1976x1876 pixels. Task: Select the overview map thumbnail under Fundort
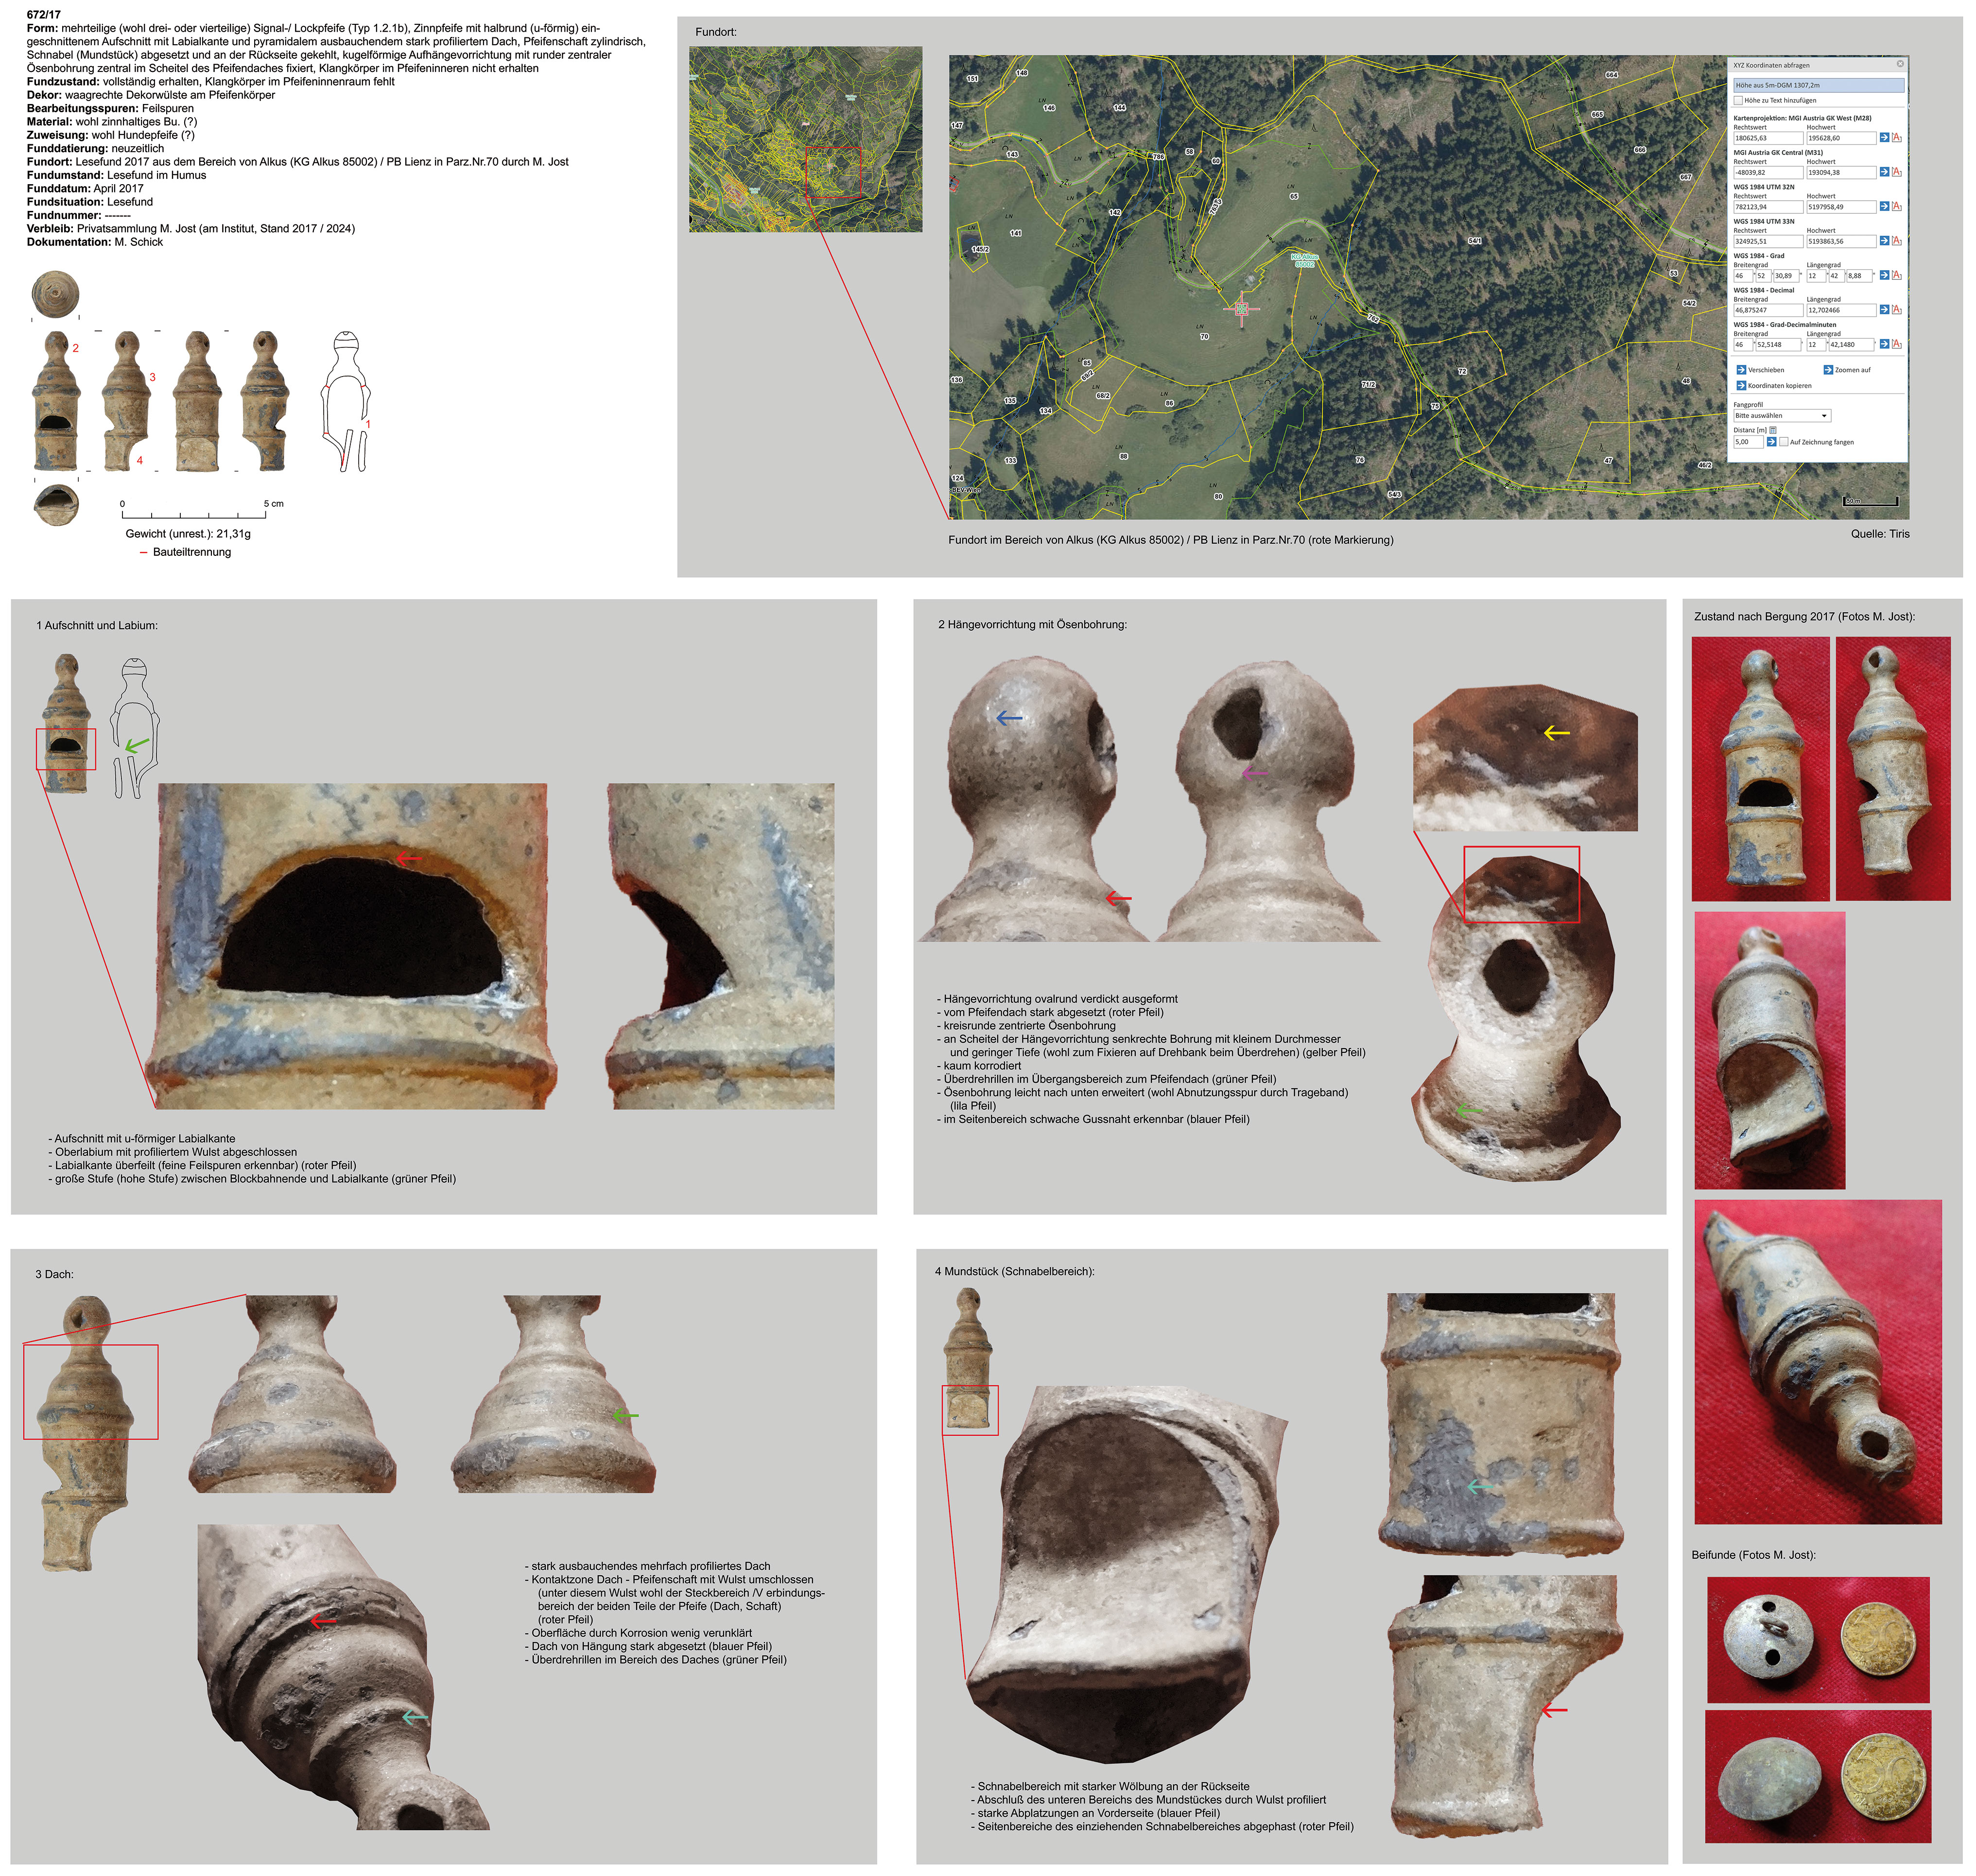[805, 139]
